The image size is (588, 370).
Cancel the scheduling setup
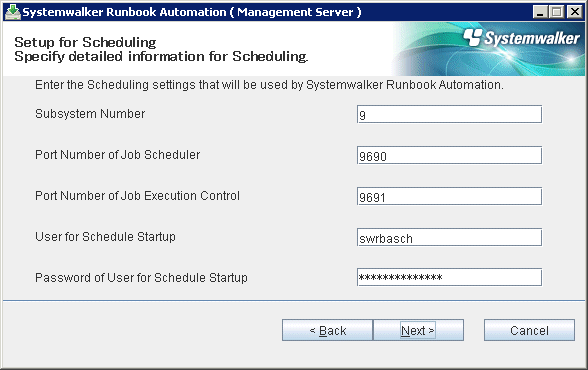click(529, 330)
